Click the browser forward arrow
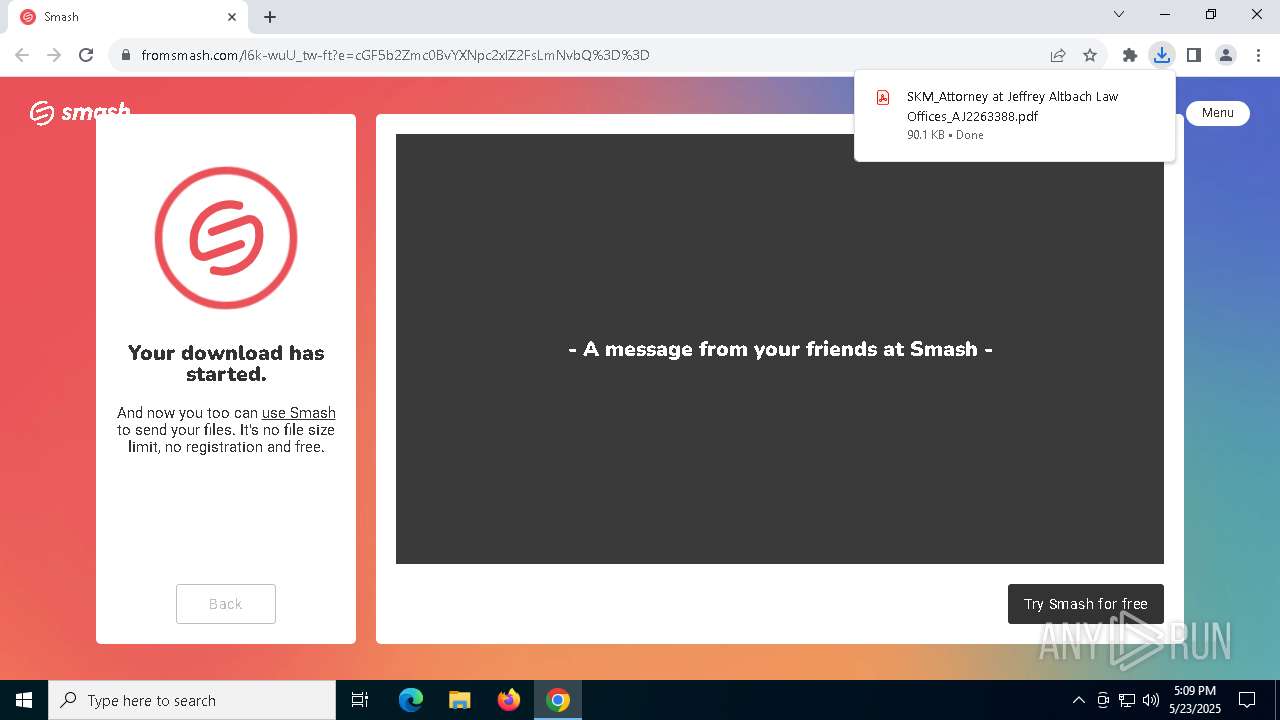The image size is (1280, 720). pyautogui.click(x=54, y=55)
